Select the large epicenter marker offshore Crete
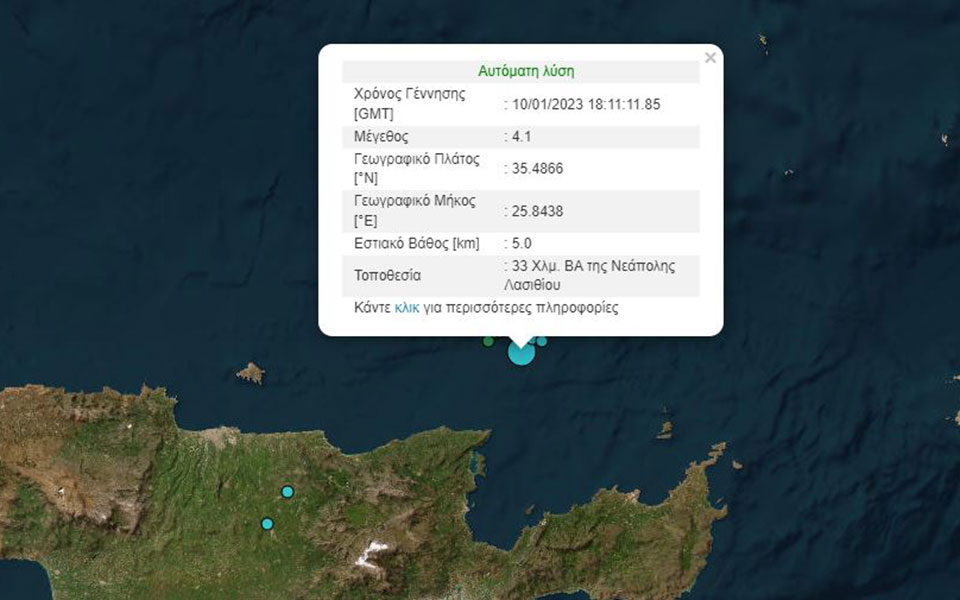Screen dimensions: 960x600 point(520,355)
